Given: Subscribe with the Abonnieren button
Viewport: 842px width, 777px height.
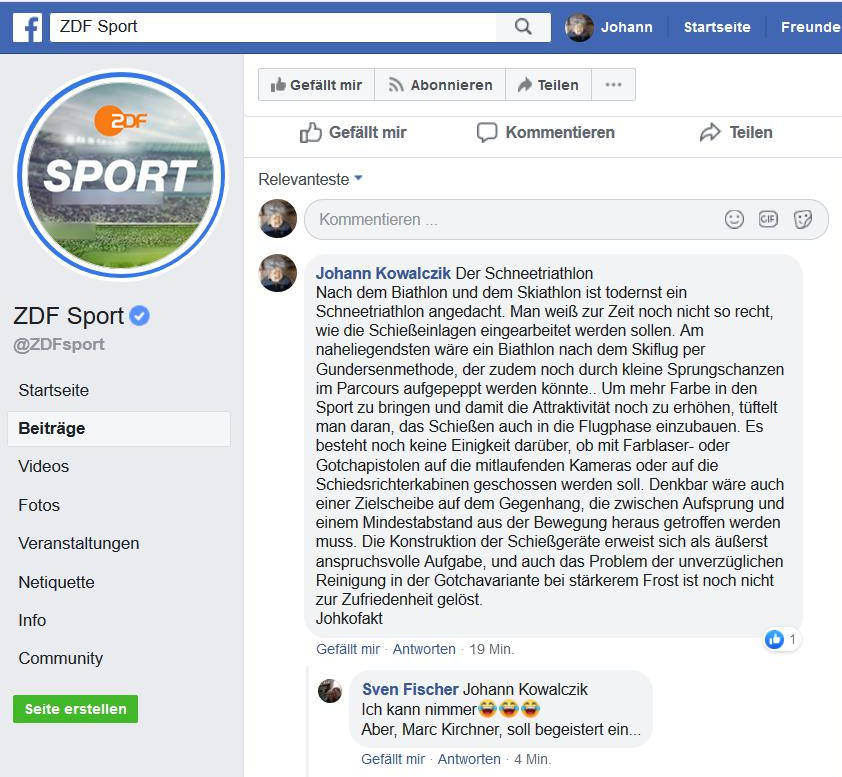Looking at the screenshot, I should 440,85.
